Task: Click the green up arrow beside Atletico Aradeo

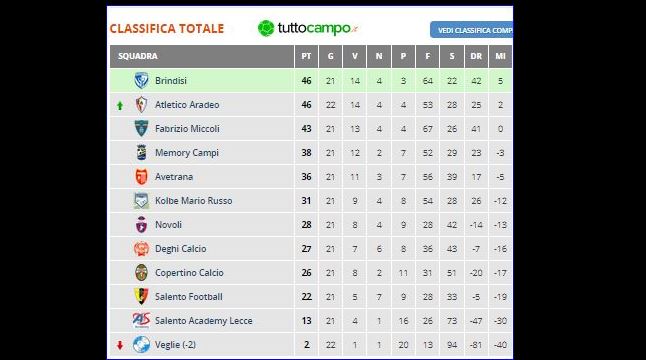Action: pos(120,106)
